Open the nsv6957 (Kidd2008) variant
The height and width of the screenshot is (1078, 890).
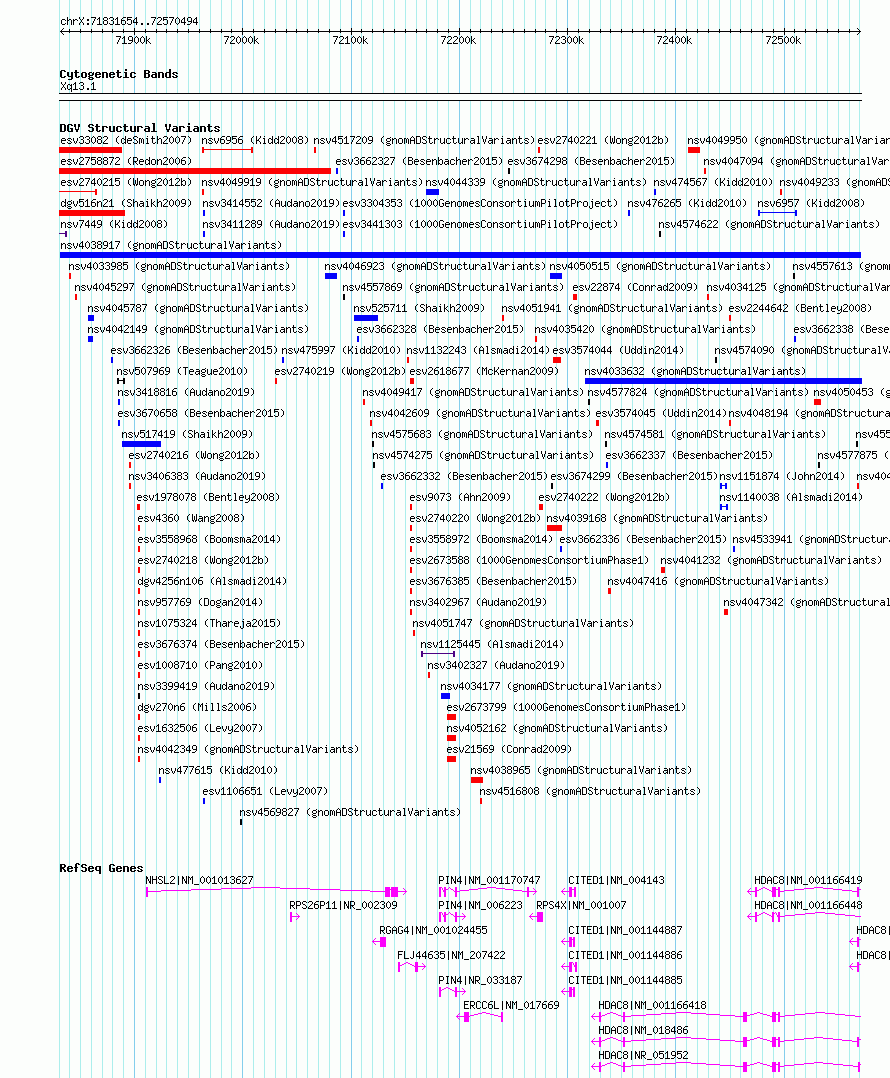[x=811, y=204]
